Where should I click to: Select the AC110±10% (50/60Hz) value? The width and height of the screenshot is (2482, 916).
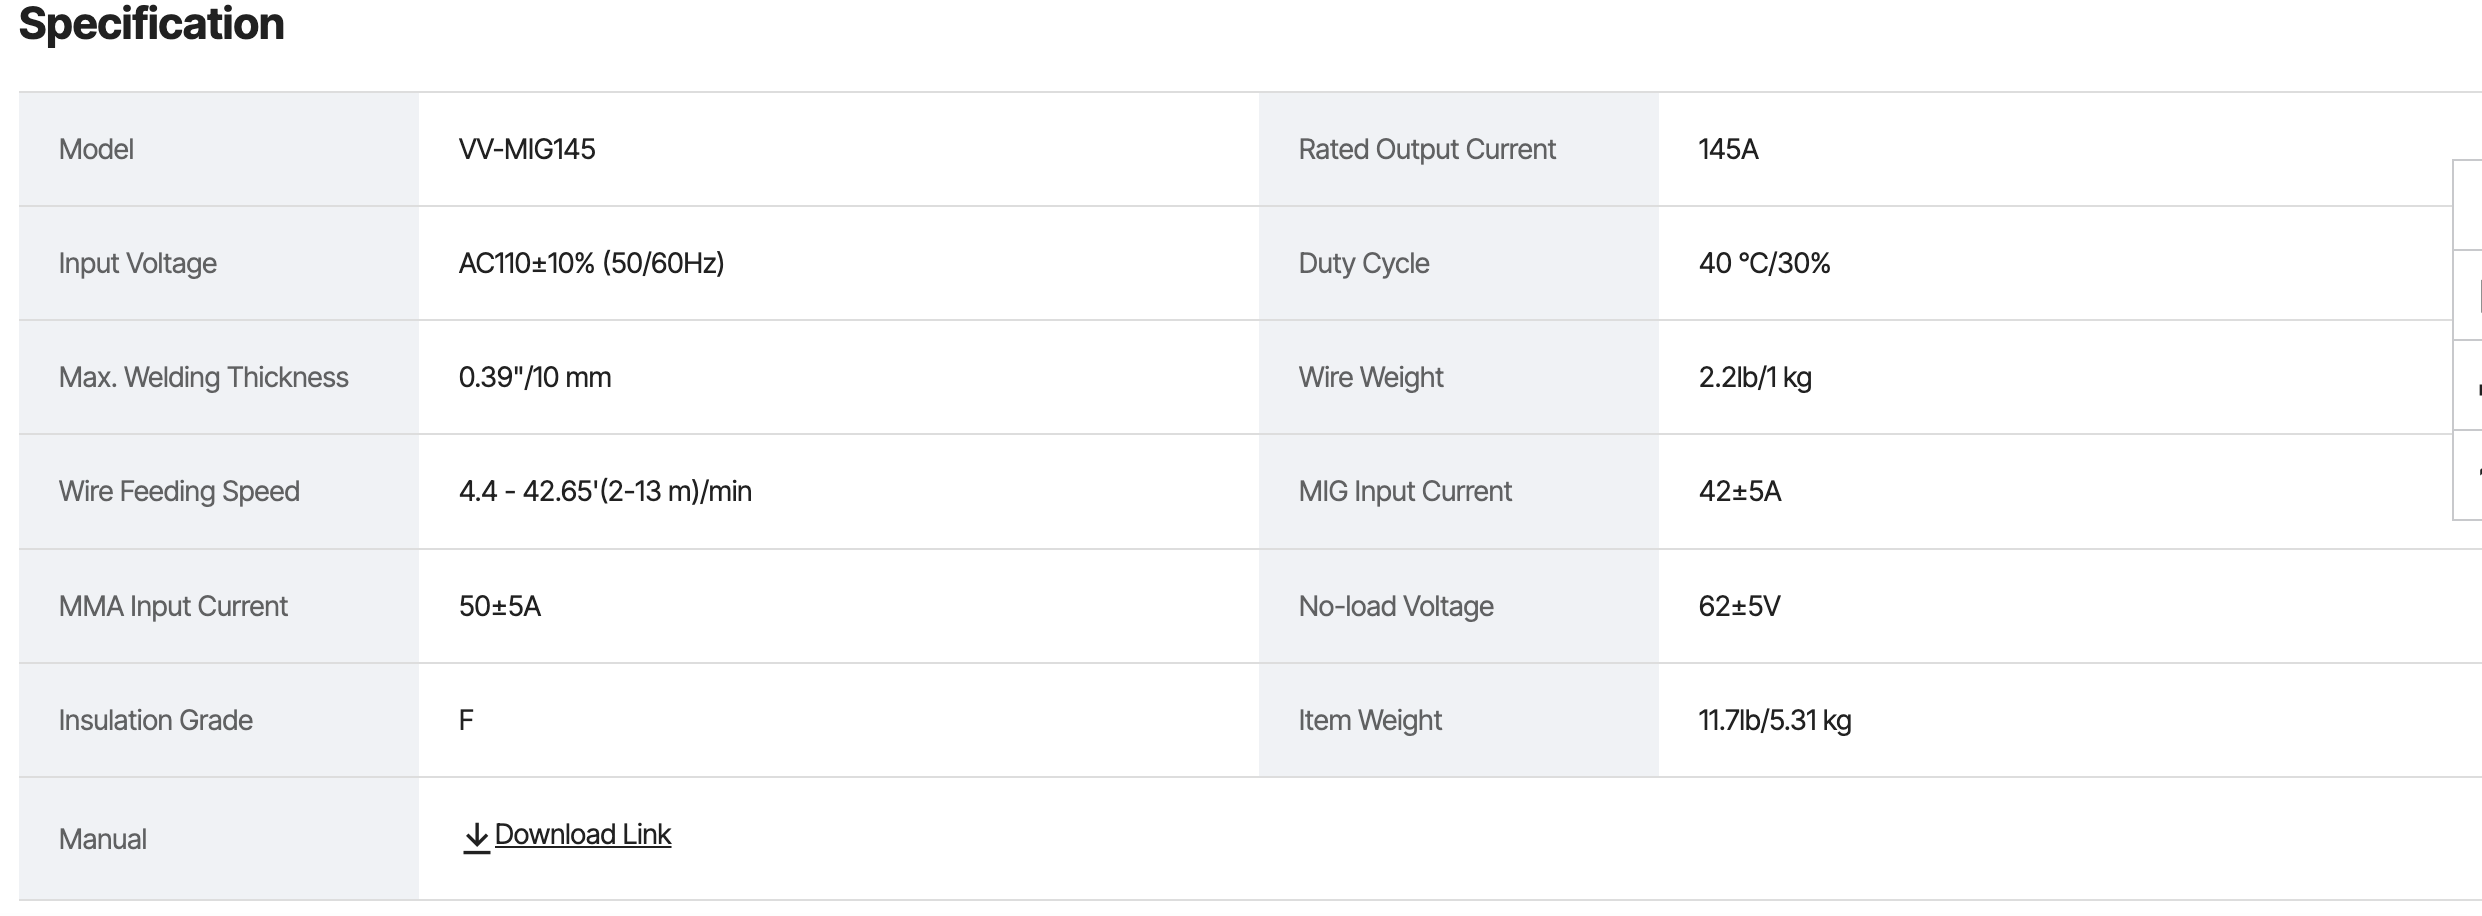(591, 263)
